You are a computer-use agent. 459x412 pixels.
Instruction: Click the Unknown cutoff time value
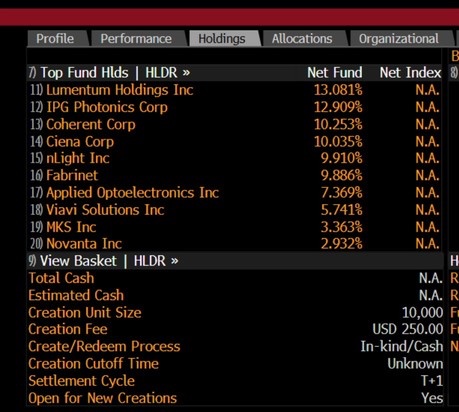pos(415,364)
